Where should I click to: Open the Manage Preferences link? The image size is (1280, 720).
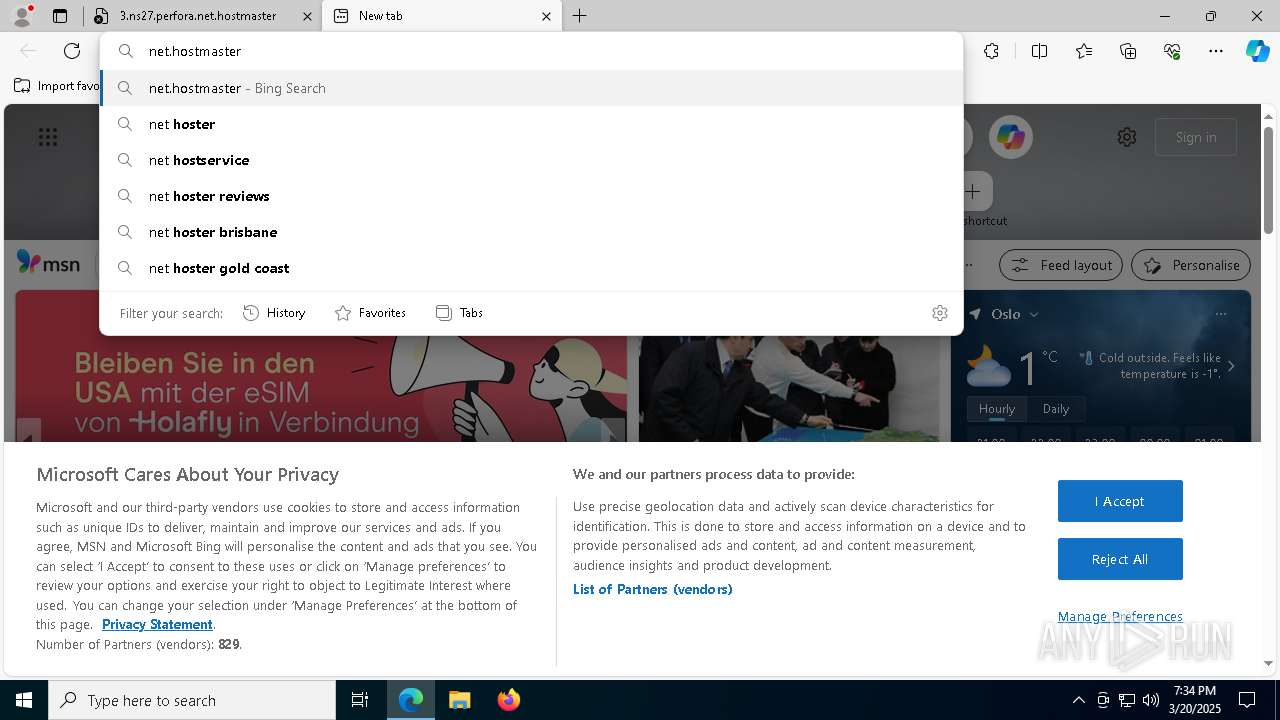(1120, 616)
